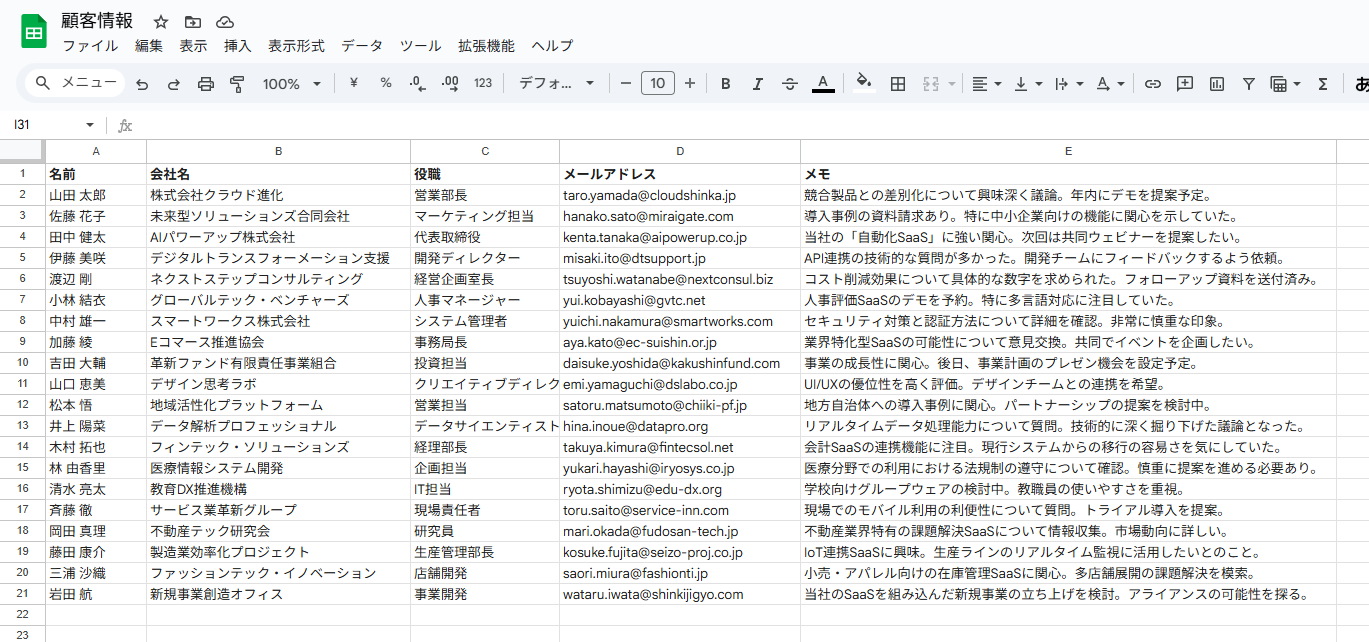Open the text color picker
Image resolution: width=1369 pixels, height=642 pixels.
click(x=823, y=84)
